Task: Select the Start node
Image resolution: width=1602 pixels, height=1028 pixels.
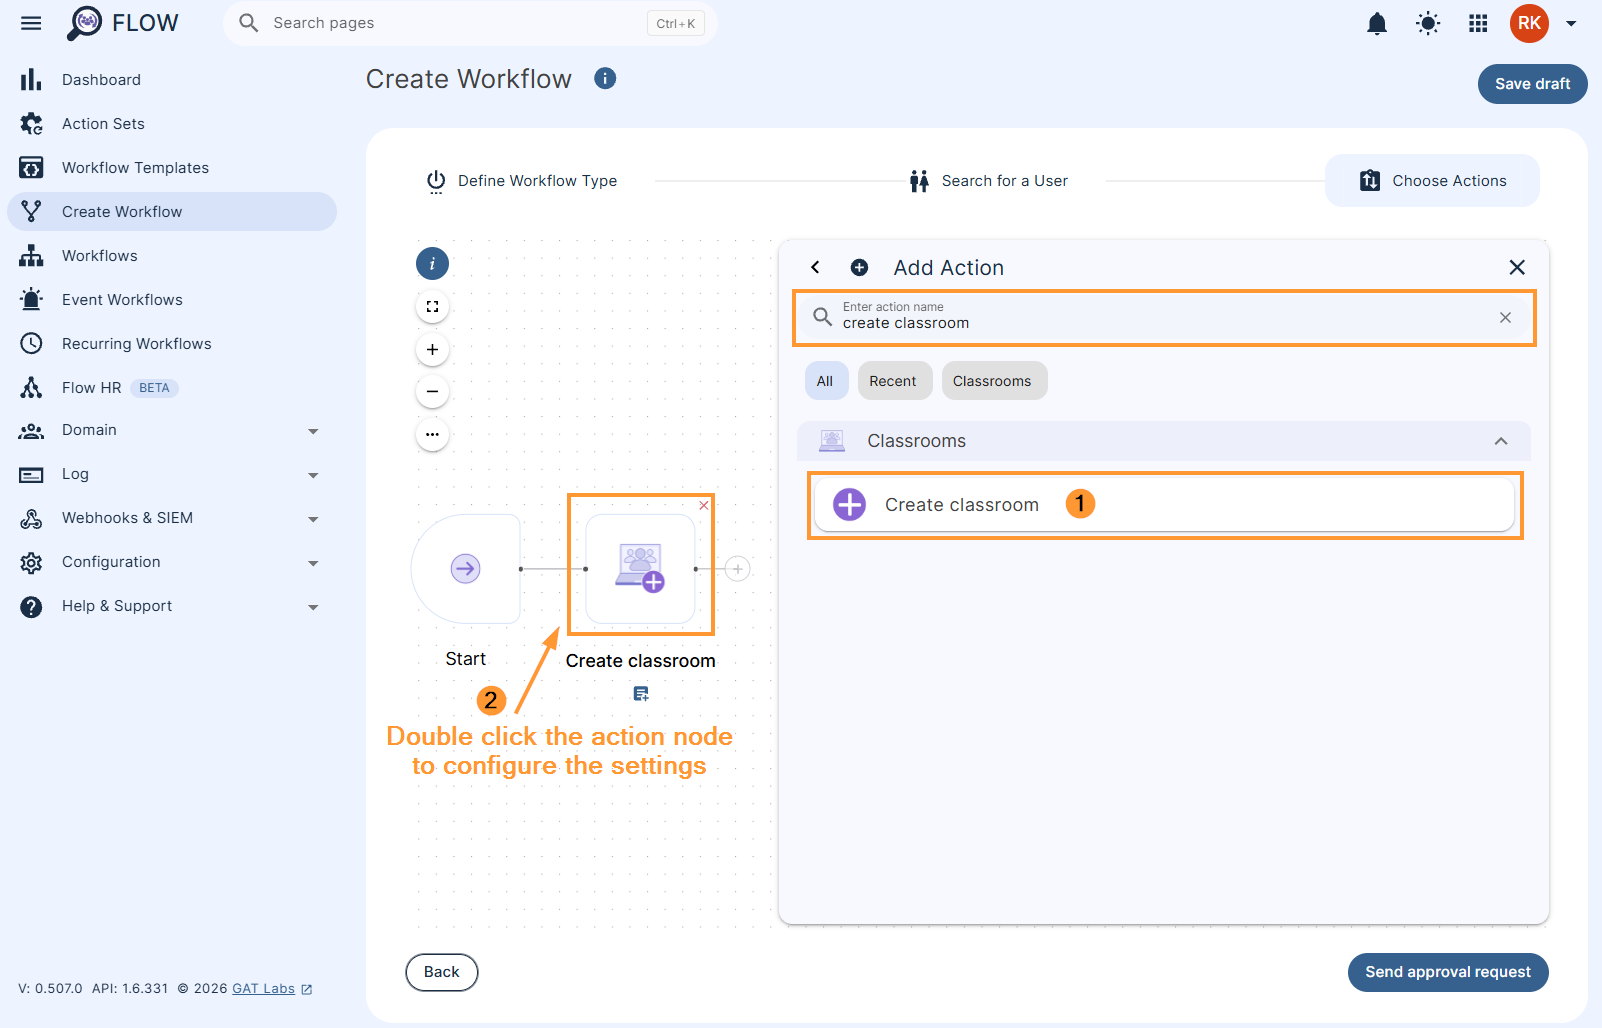Action: click(x=466, y=569)
